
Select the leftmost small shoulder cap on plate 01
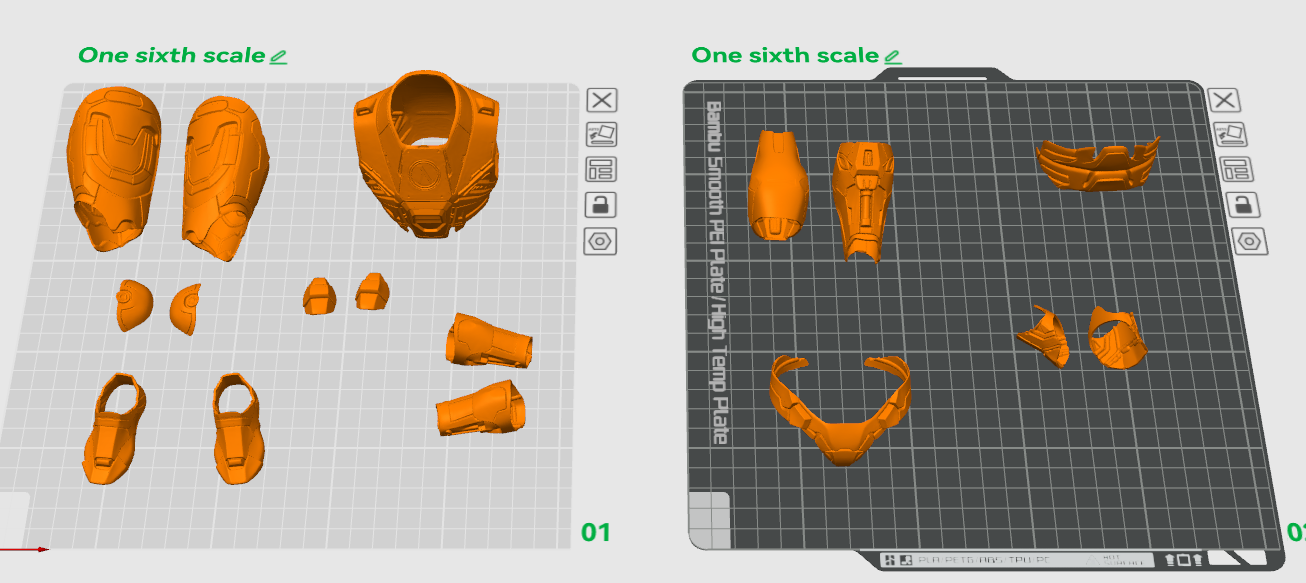pos(133,305)
